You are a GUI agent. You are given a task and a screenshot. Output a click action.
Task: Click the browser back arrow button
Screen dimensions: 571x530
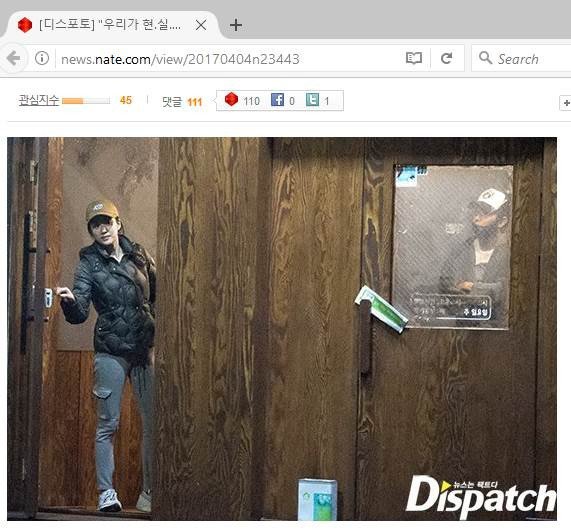13,58
